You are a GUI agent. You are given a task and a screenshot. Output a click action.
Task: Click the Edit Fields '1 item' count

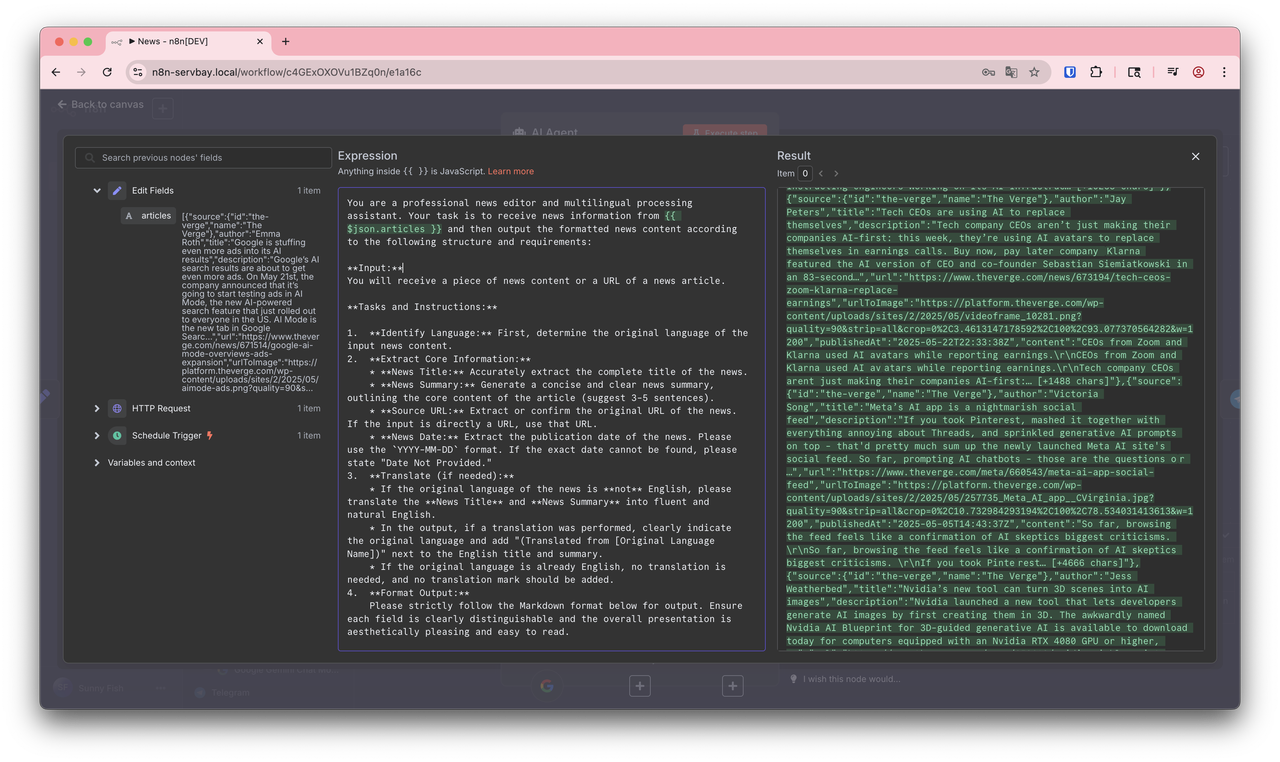click(309, 190)
